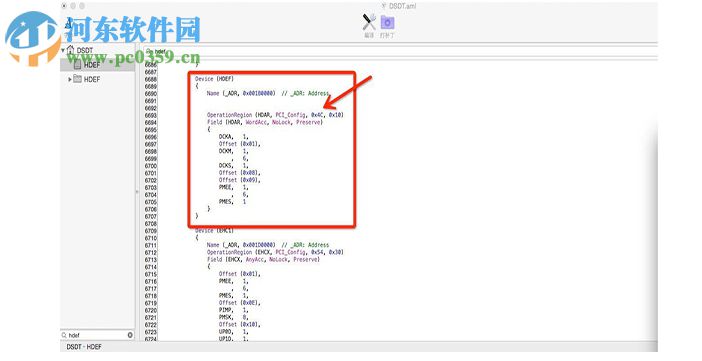Collapse the DSDT tree node
This screenshot has width=702, height=361.
(x=63, y=50)
